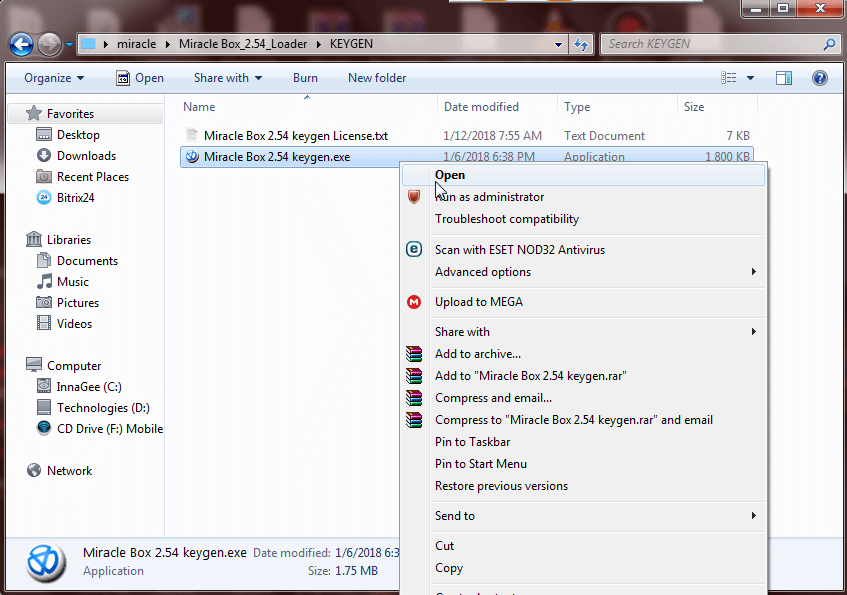This screenshot has width=847, height=595.
Task: Click the back navigation arrow
Action: (x=21, y=44)
